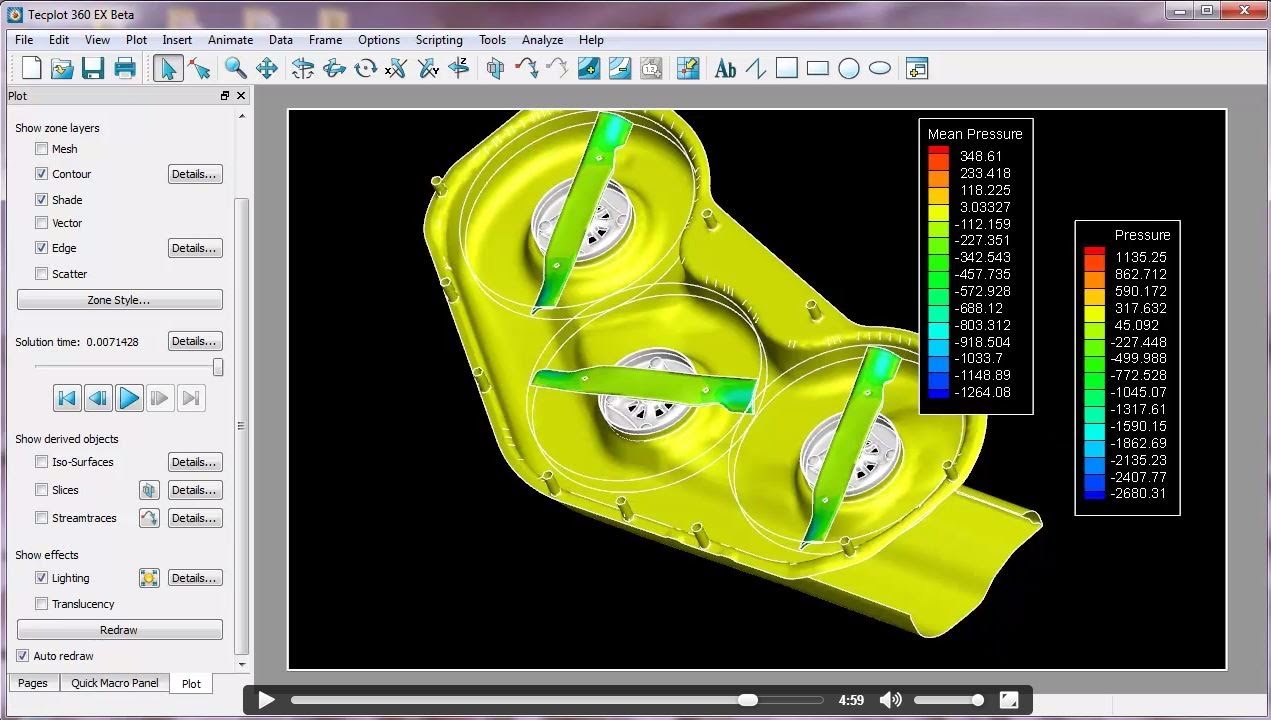The image size is (1271, 720).
Task: Click the Redraw button
Action: point(119,630)
